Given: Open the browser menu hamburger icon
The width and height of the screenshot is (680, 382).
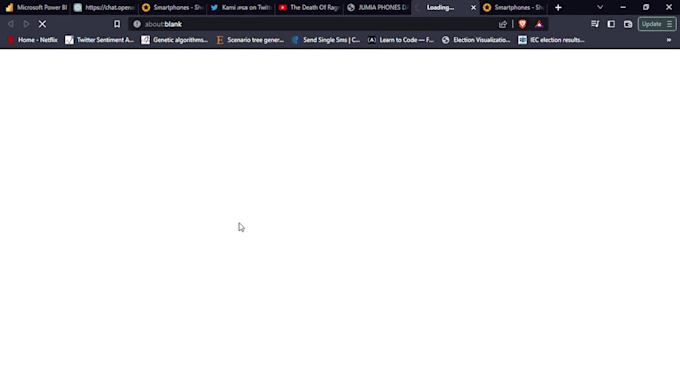Looking at the screenshot, I should click(669, 24).
